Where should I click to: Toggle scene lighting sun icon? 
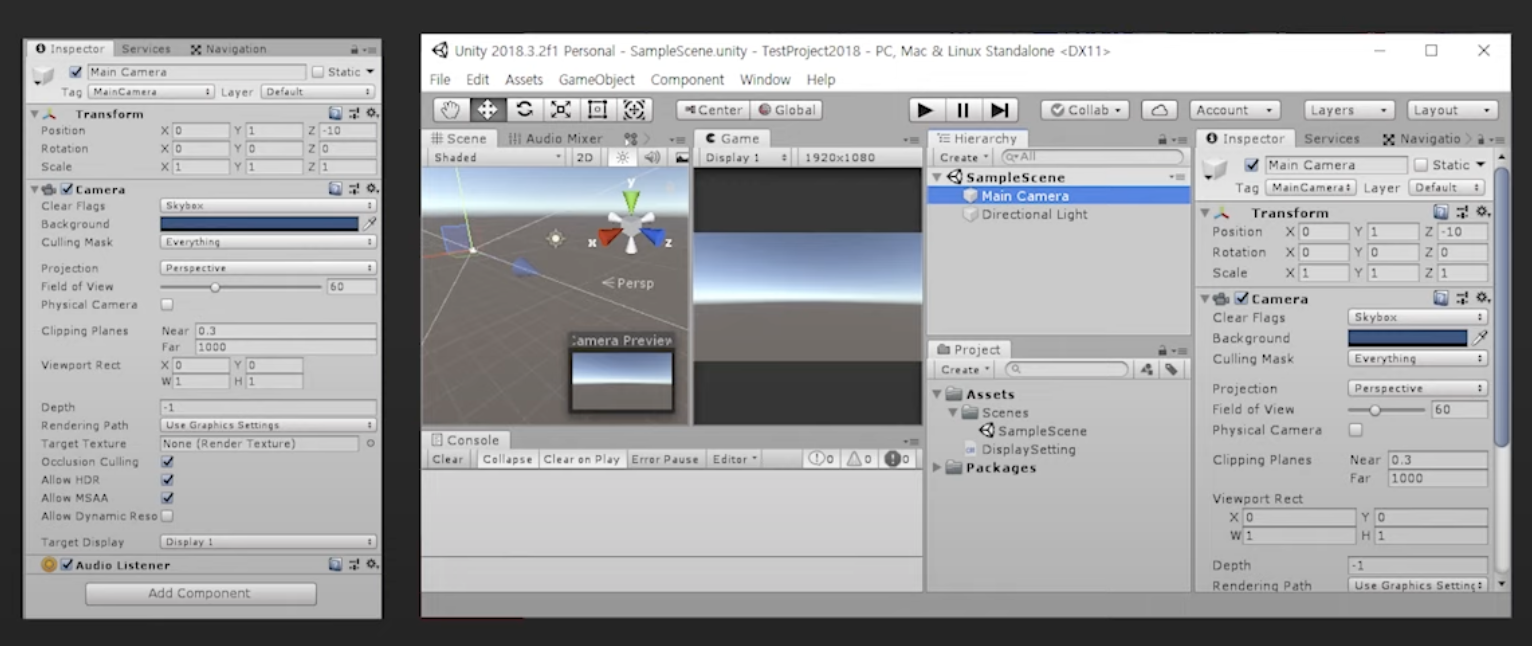(623, 157)
